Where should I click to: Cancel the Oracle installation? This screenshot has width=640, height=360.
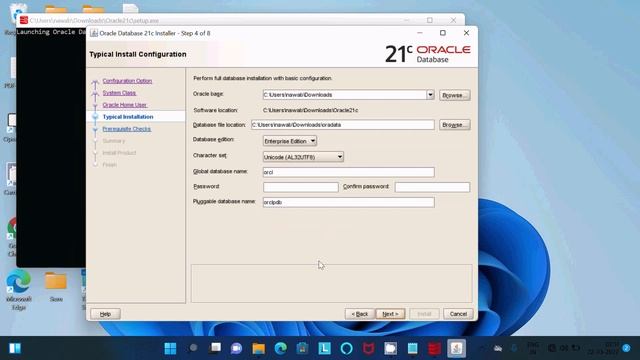coord(458,314)
